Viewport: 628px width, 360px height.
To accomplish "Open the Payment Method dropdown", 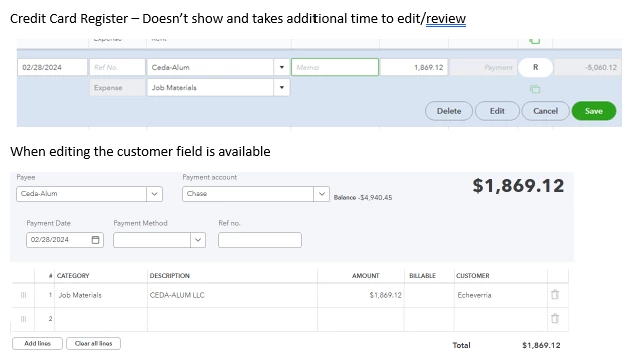I will pyautogui.click(x=198, y=240).
